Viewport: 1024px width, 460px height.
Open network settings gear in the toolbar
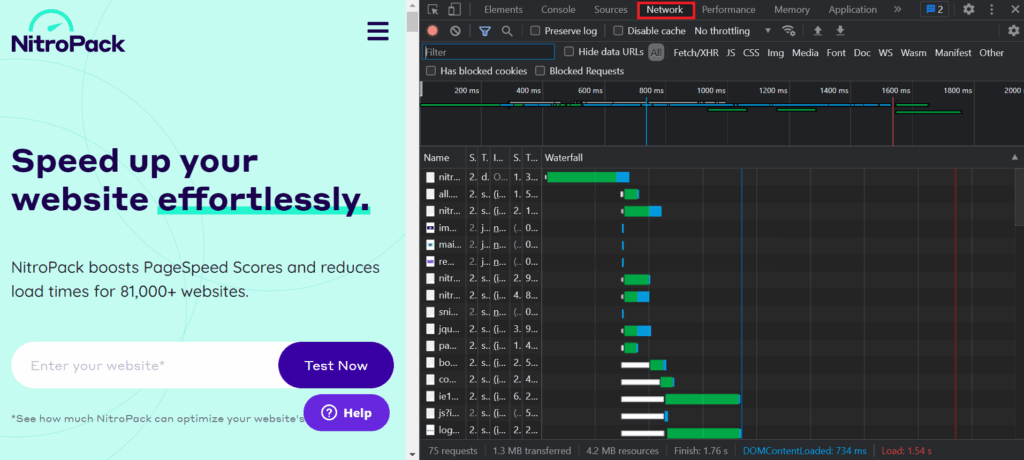(x=1013, y=31)
